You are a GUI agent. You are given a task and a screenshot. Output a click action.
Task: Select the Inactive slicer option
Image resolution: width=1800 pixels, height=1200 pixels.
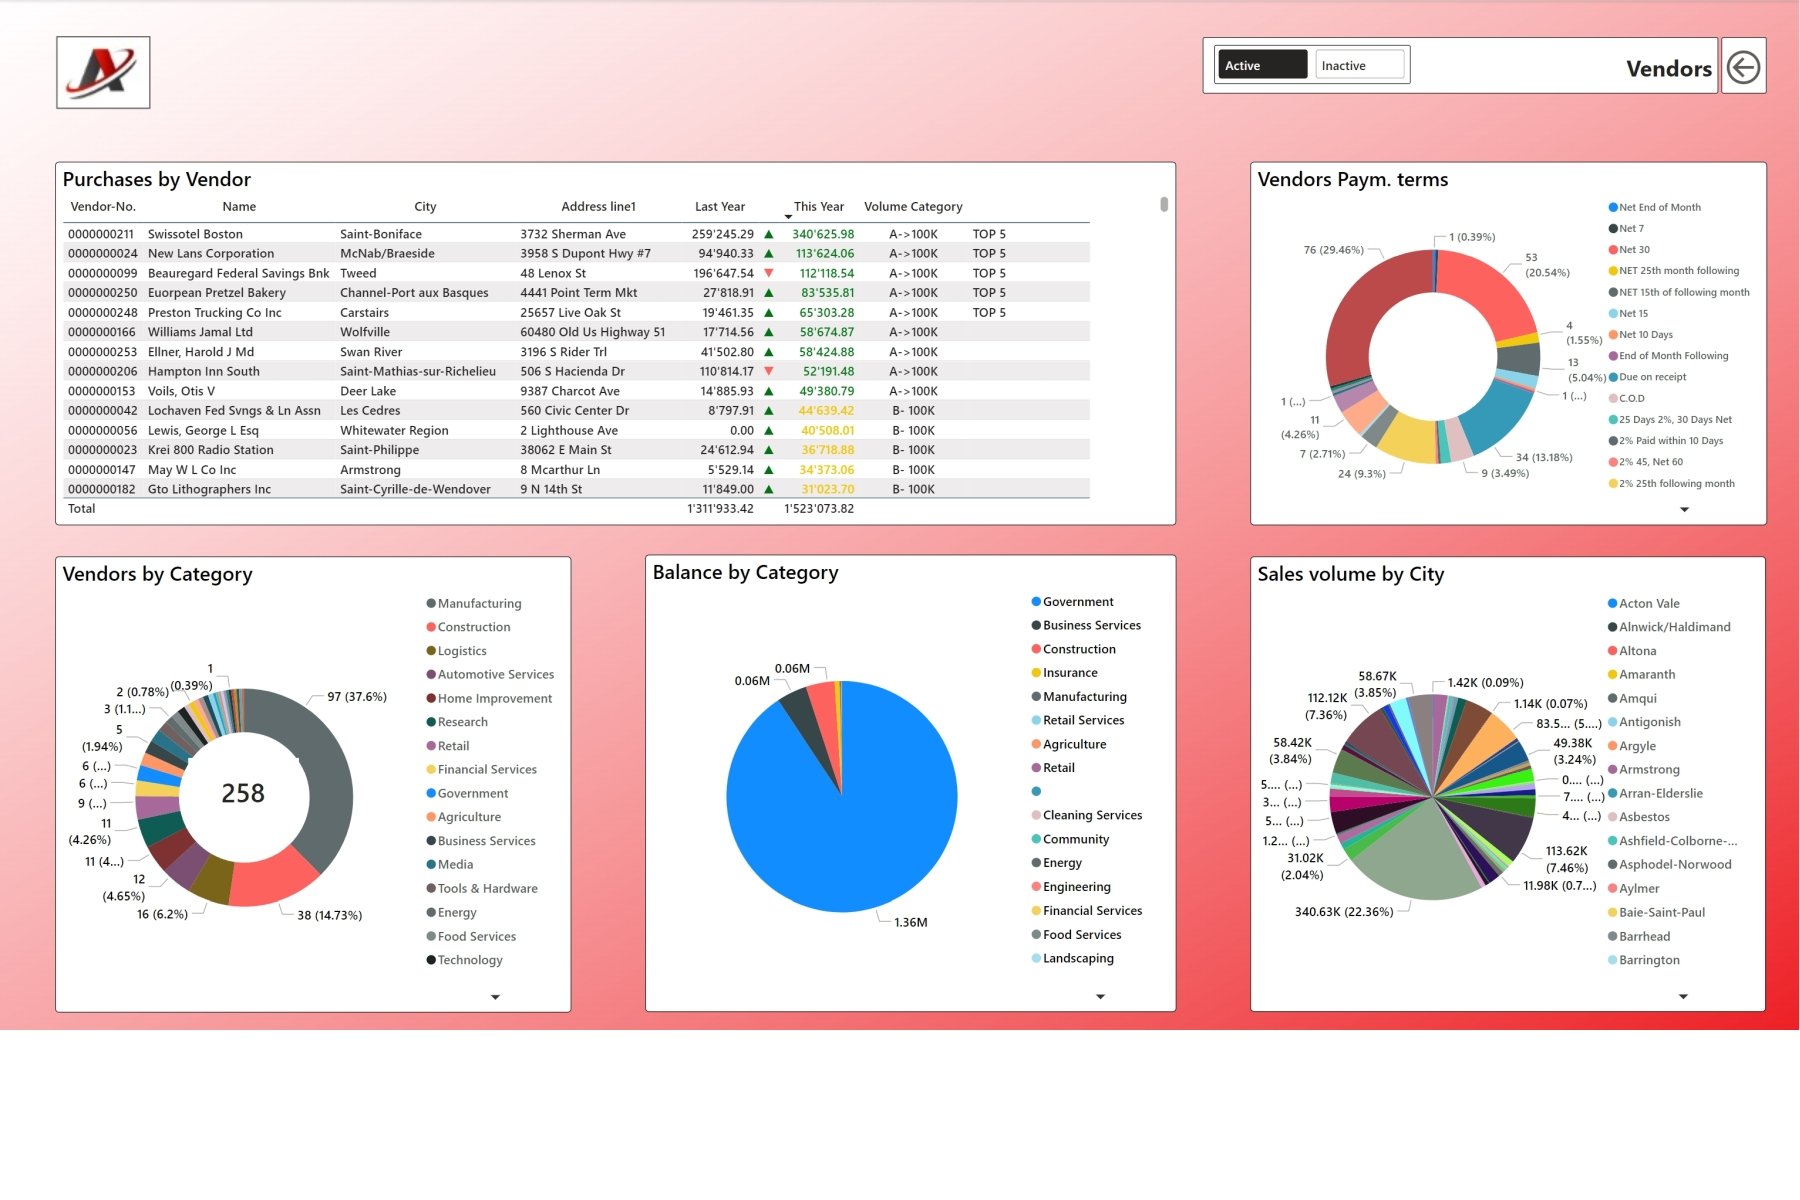pyautogui.click(x=1360, y=65)
